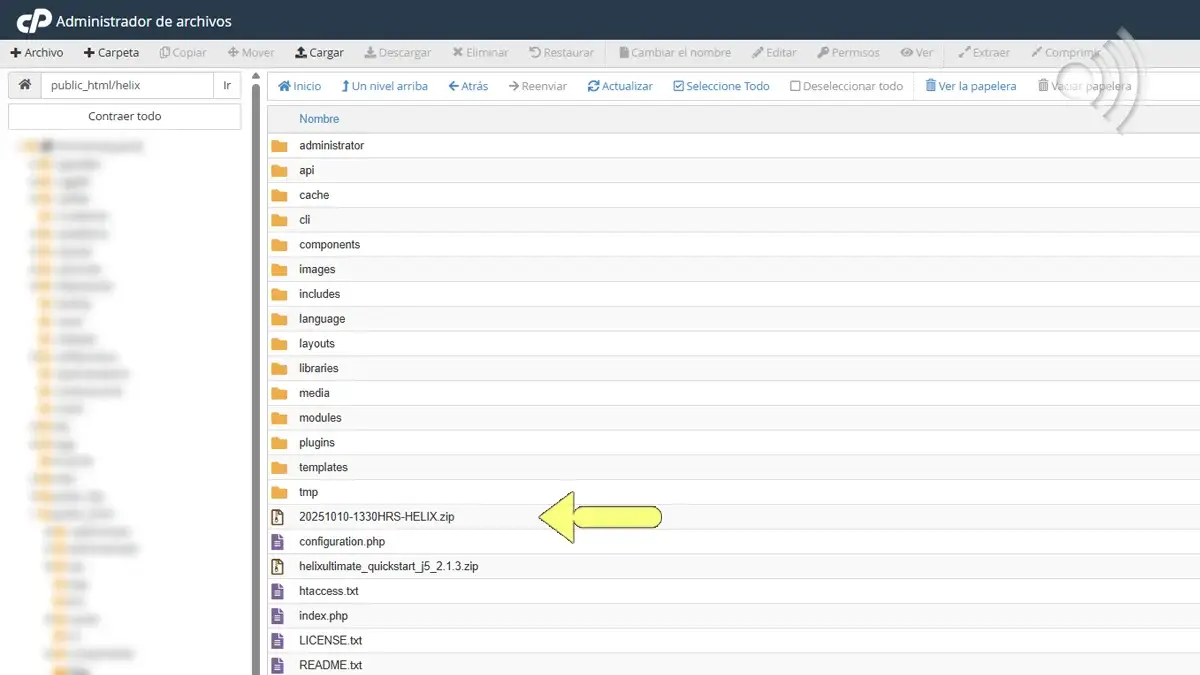
Task: Click Inicio home link in toolbar
Action: tap(300, 86)
